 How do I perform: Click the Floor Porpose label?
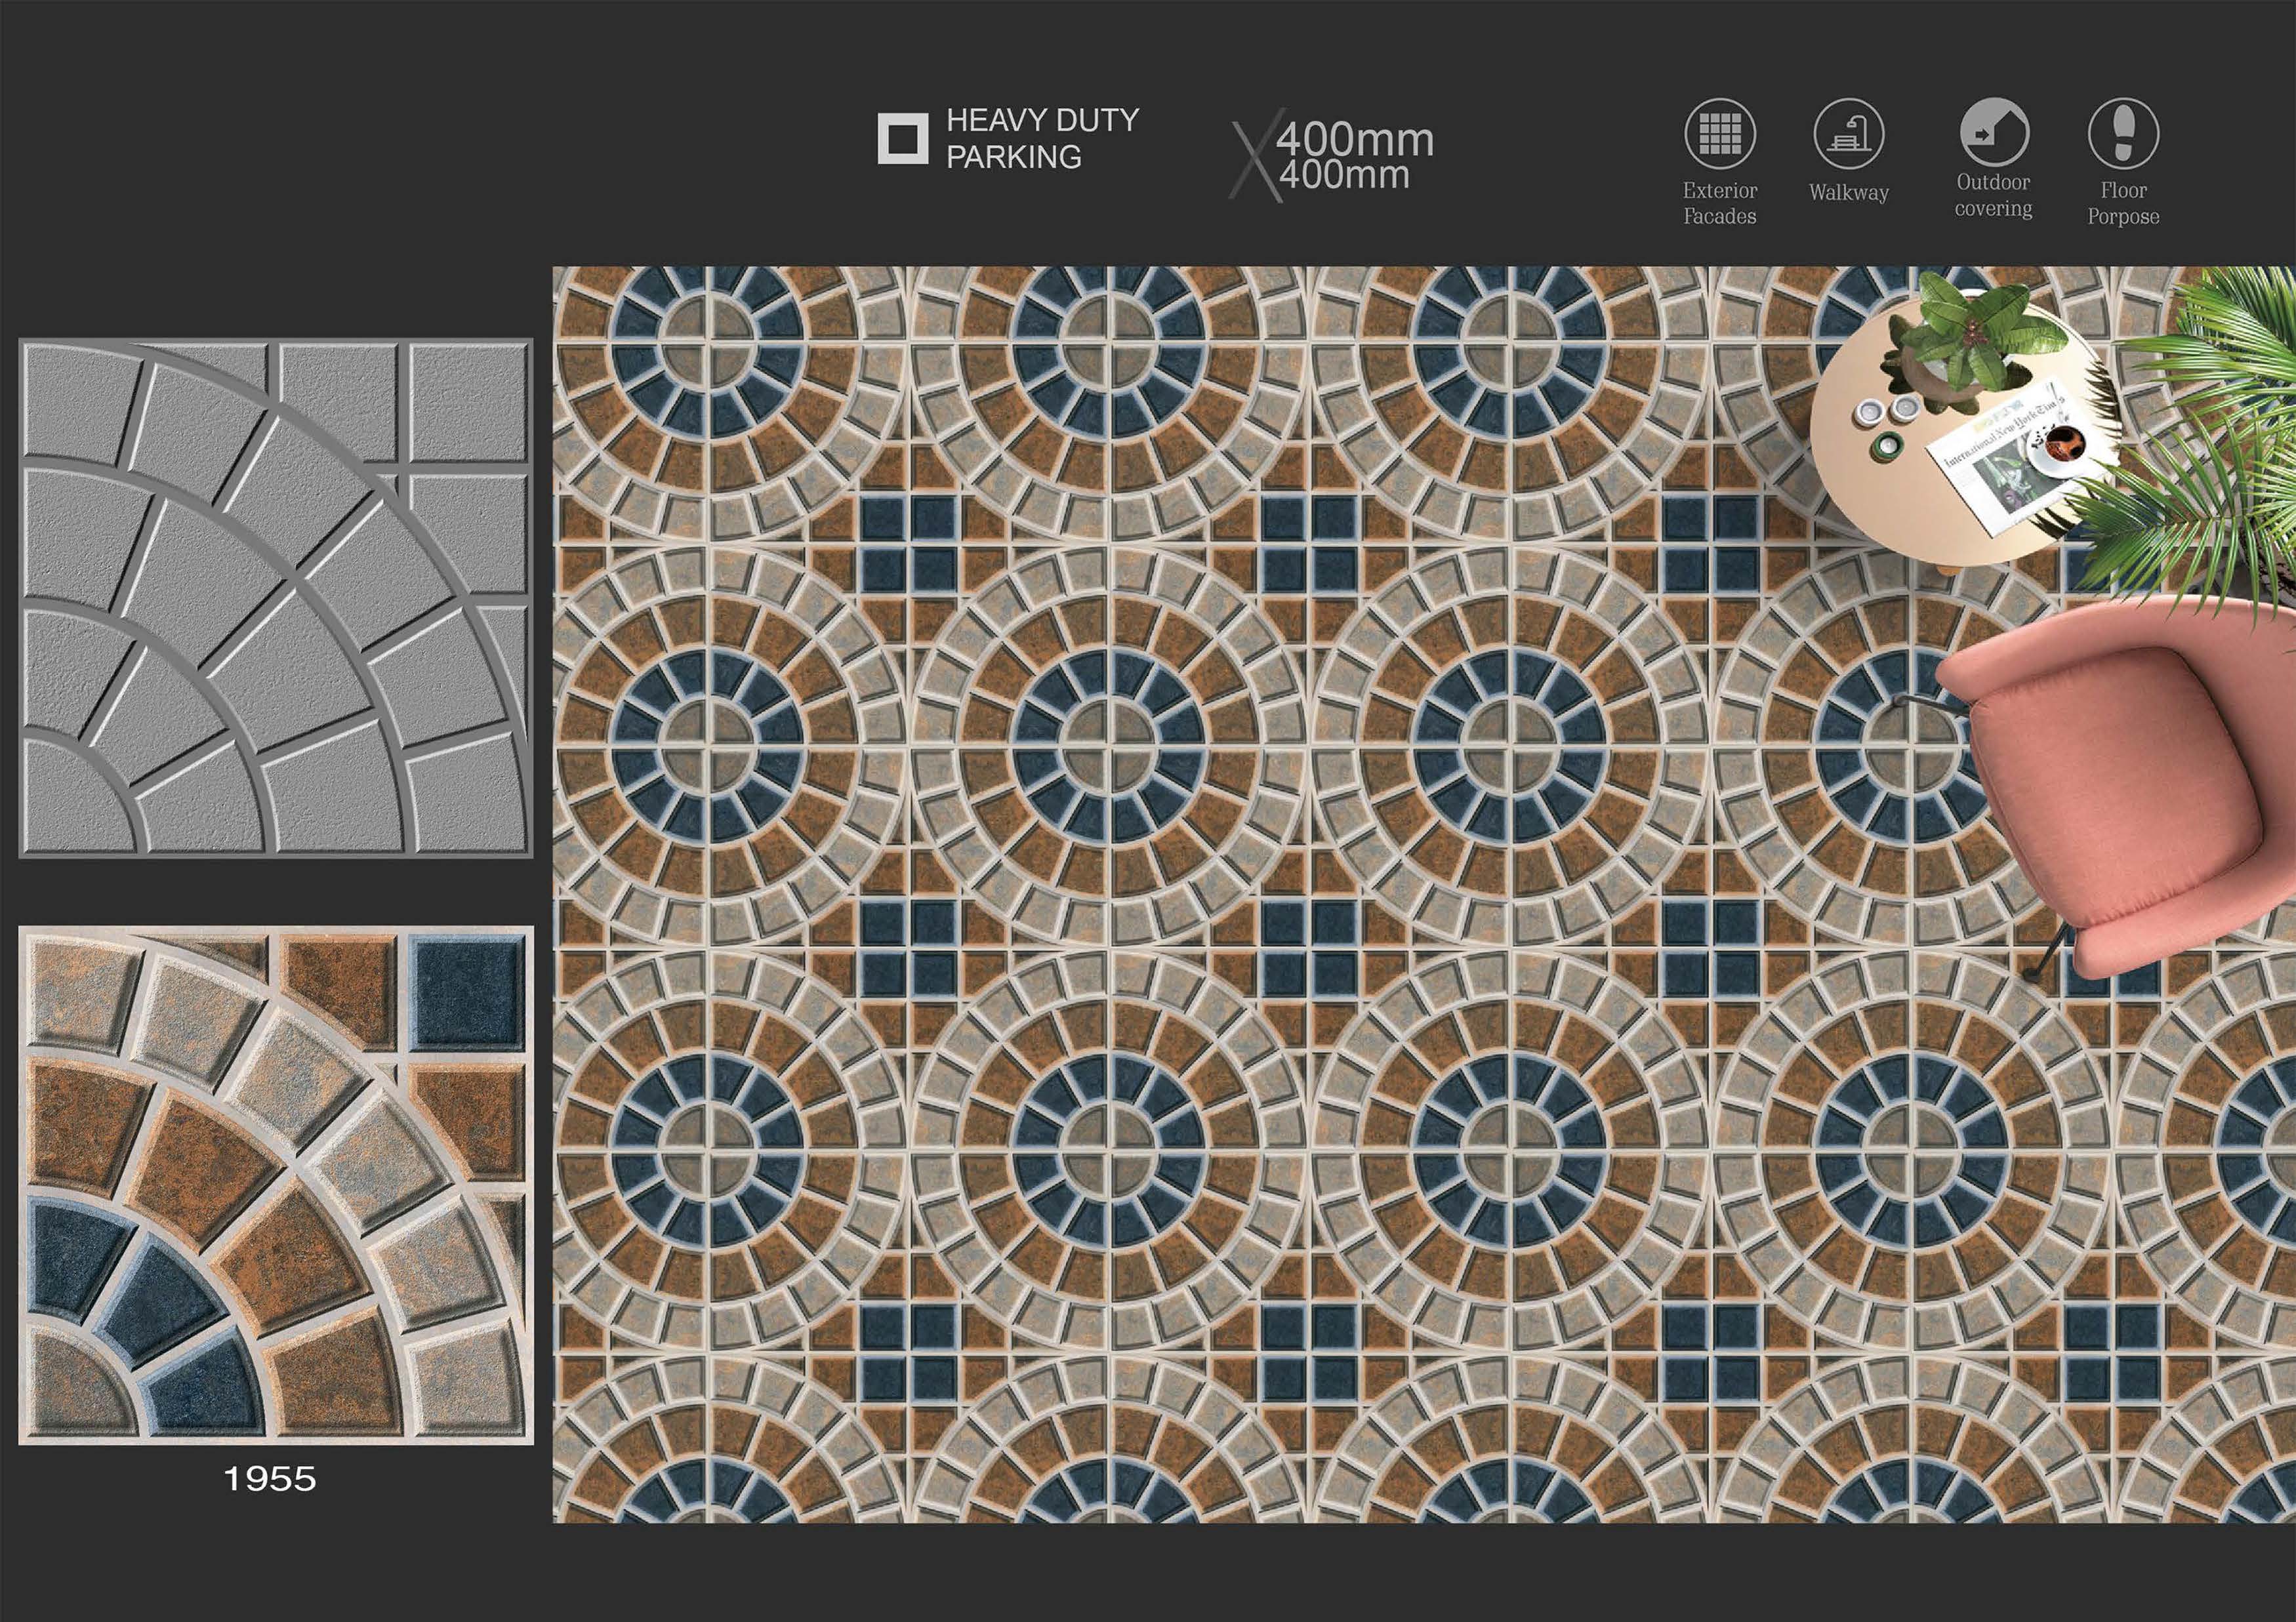[2123, 203]
